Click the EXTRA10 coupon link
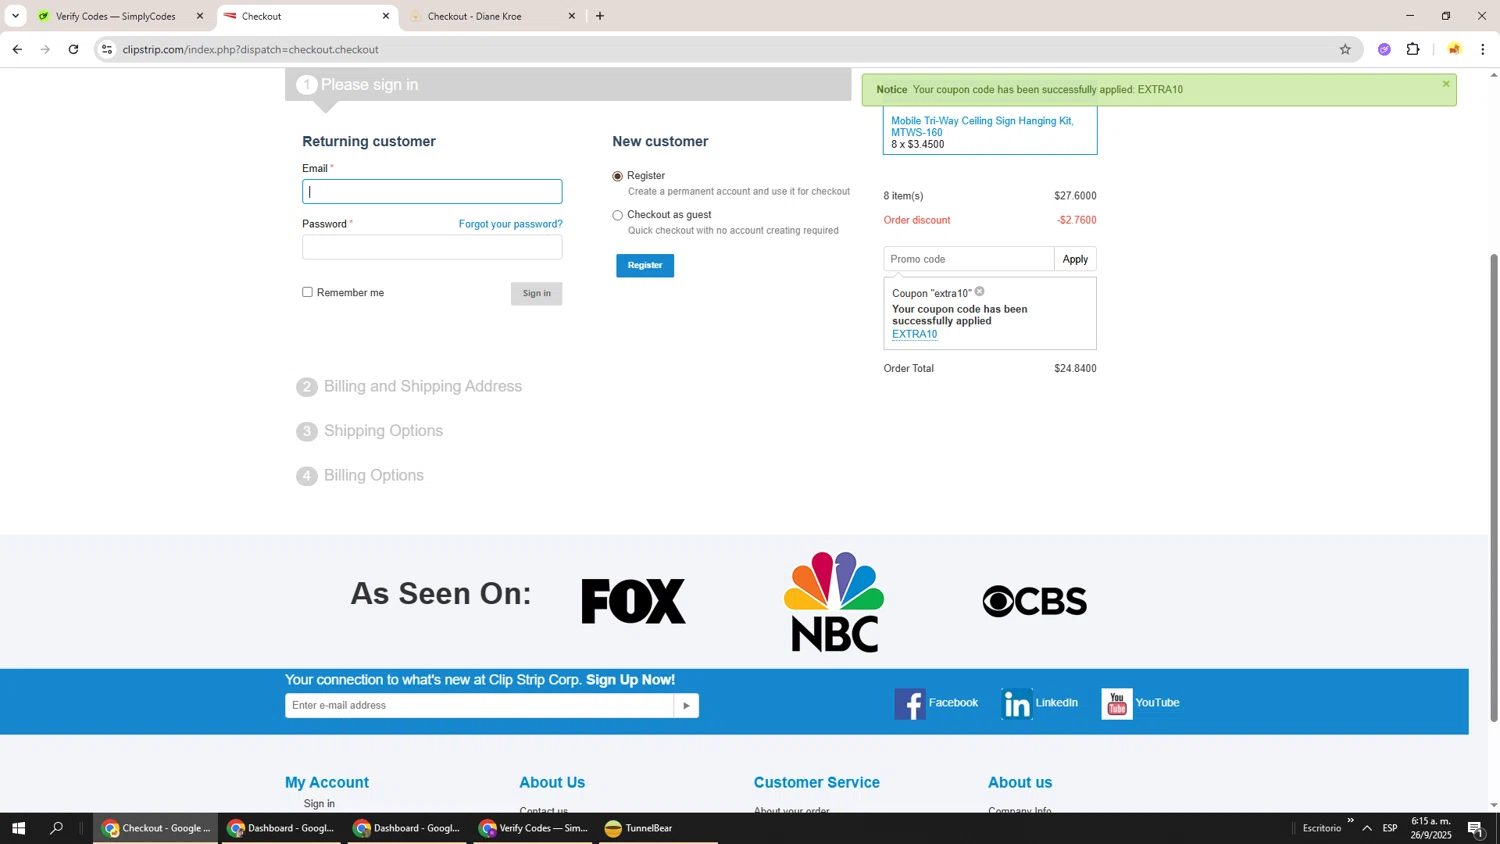The image size is (1500, 844). coord(914,334)
